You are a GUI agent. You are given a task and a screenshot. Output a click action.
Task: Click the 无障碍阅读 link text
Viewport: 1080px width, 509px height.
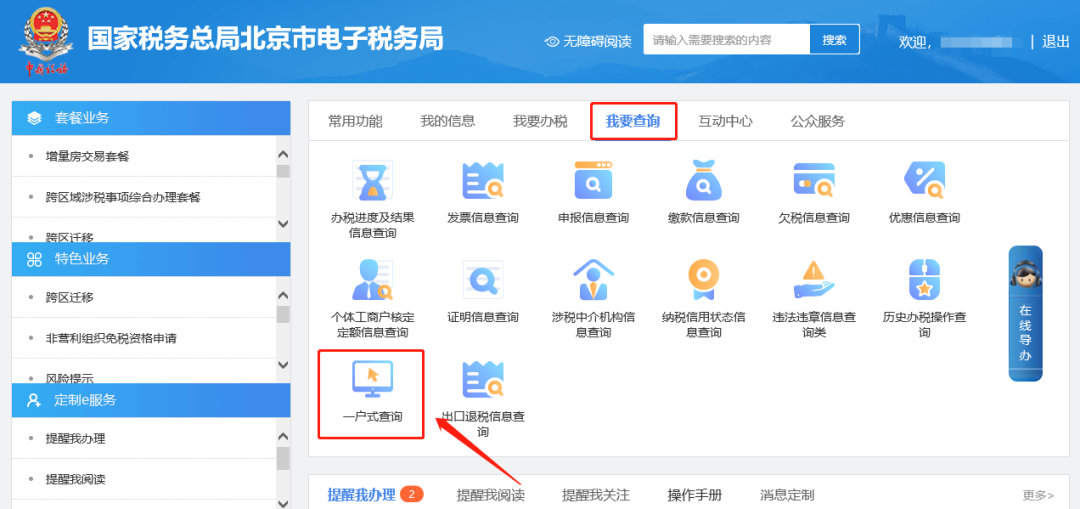click(597, 41)
